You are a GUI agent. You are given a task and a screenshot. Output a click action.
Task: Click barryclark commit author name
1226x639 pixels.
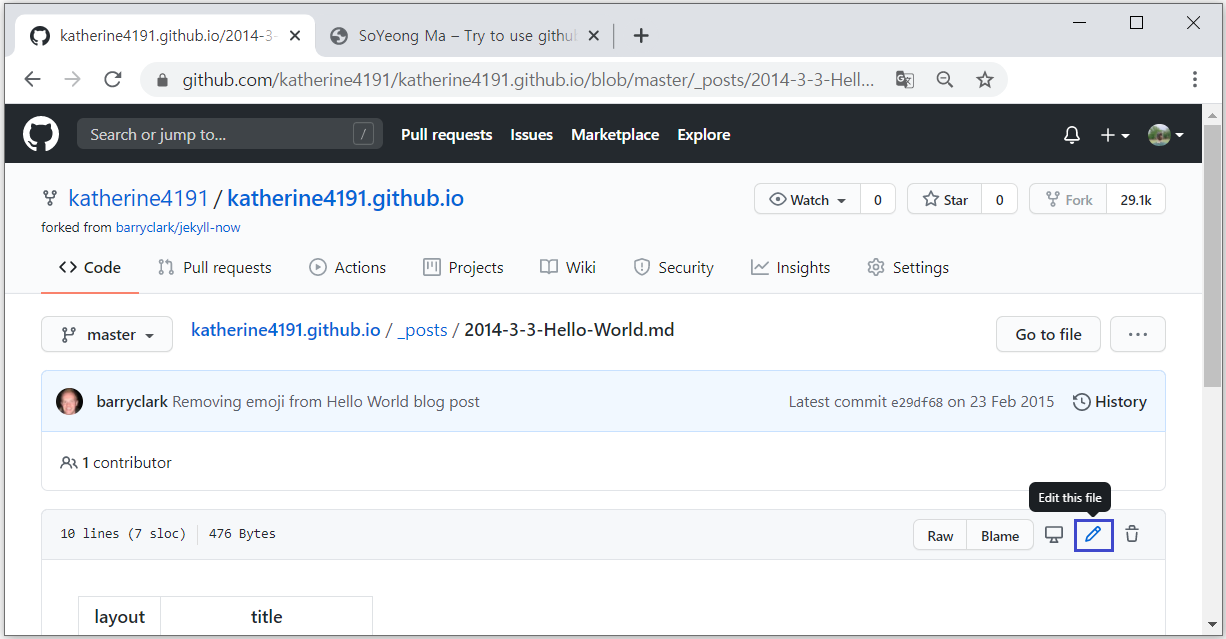pos(132,401)
